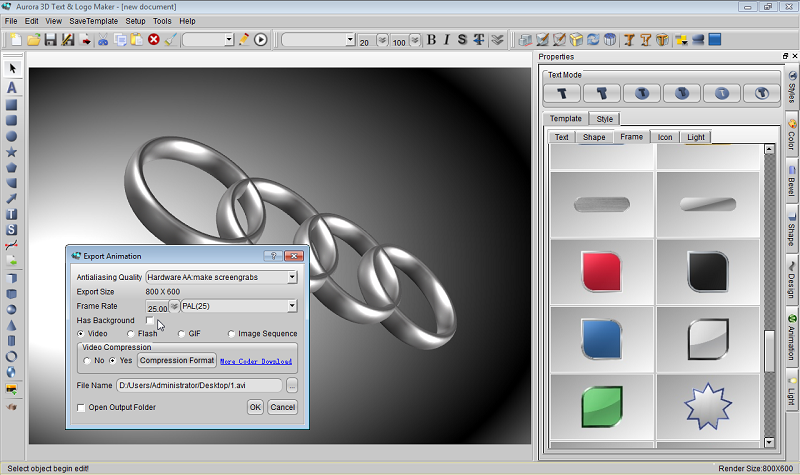Open the Tools menu
The height and width of the screenshot is (475, 800).
[x=162, y=21]
